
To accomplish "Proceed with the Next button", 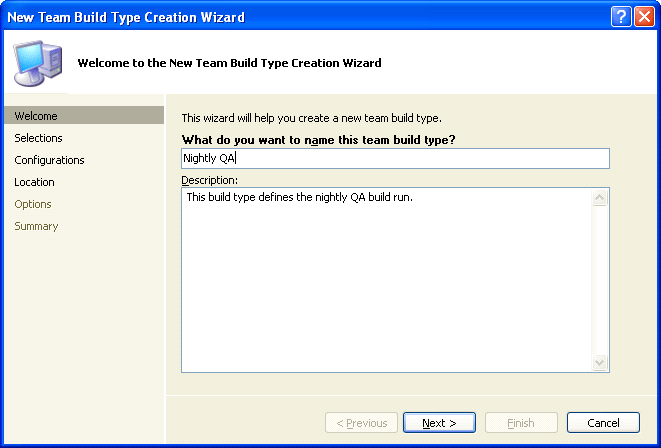I will tap(439, 423).
